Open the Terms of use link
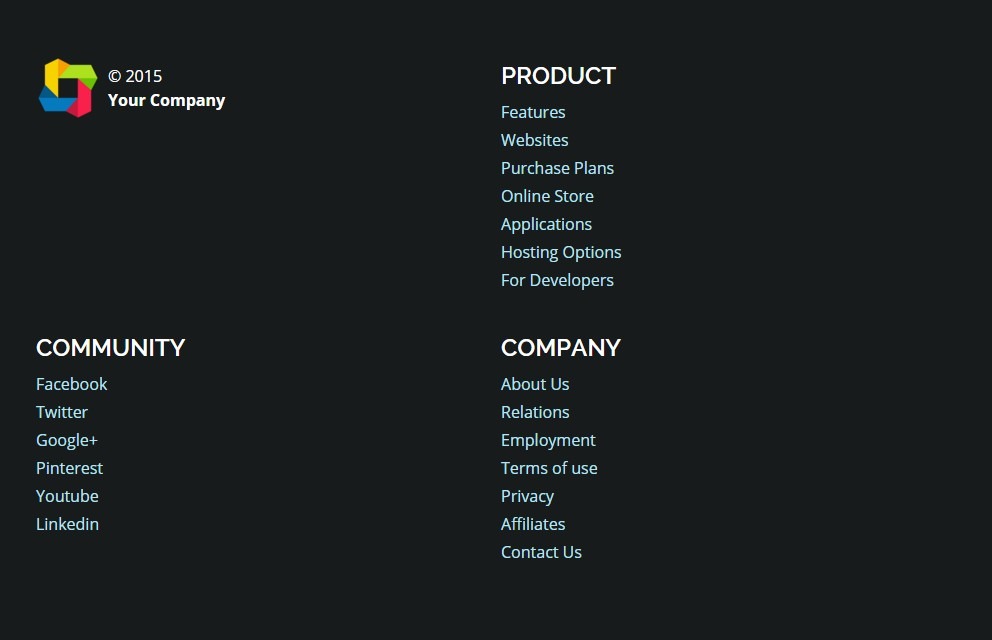The width and height of the screenshot is (992, 640). point(549,468)
